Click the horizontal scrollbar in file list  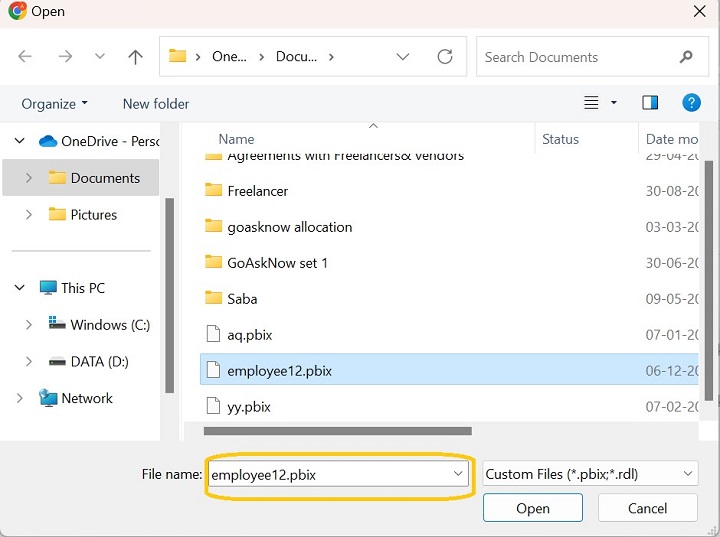[x=337, y=431]
